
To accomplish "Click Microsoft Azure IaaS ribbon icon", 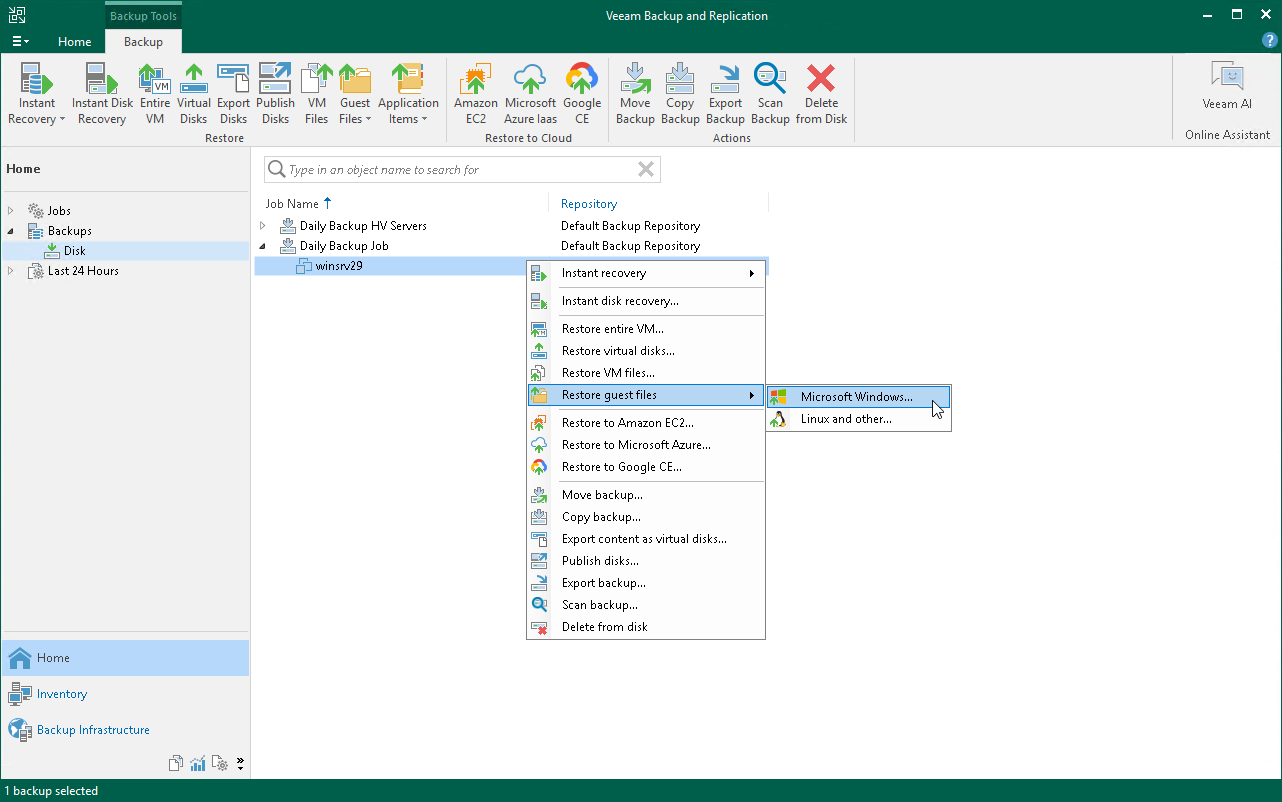I will point(530,94).
